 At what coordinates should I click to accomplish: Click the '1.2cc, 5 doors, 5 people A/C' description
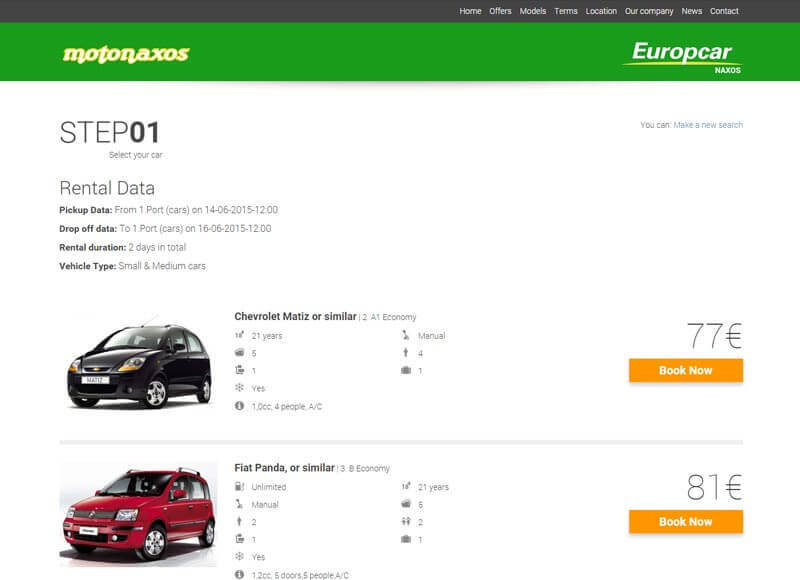pos(300,575)
